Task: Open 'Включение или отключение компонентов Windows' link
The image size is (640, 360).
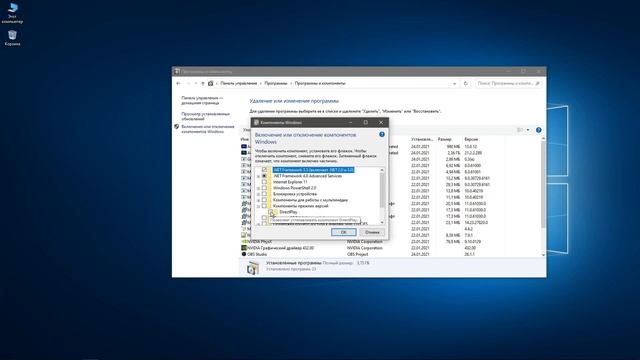Action: coord(208,129)
